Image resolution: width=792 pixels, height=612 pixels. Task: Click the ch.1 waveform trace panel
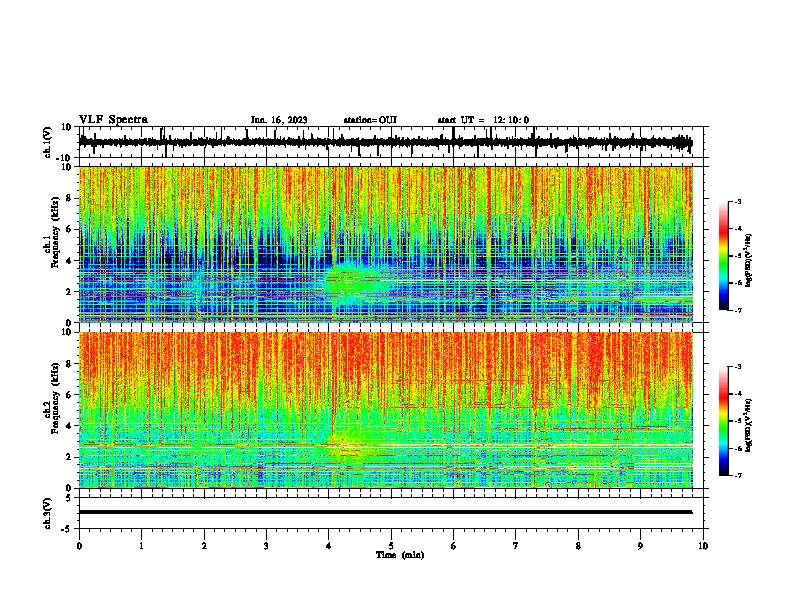[x=393, y=142]
